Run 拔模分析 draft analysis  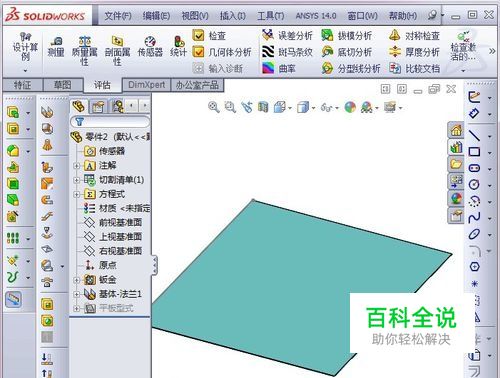[x=347, y=35]
